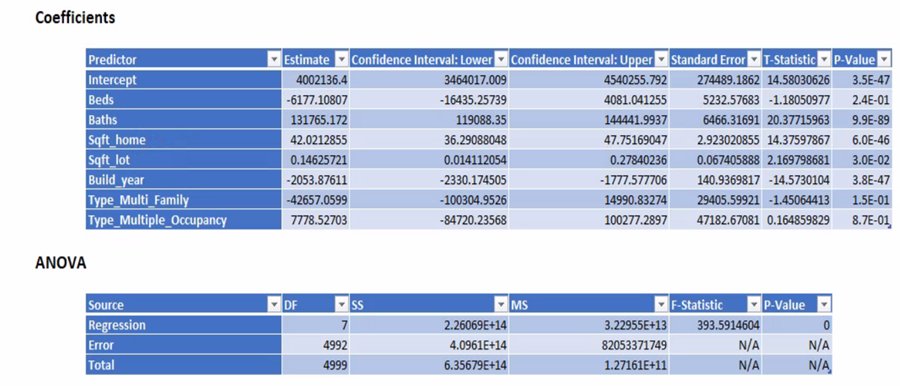
Task: Click standard error value 6466.31691
Action: [x=716, y=120]
